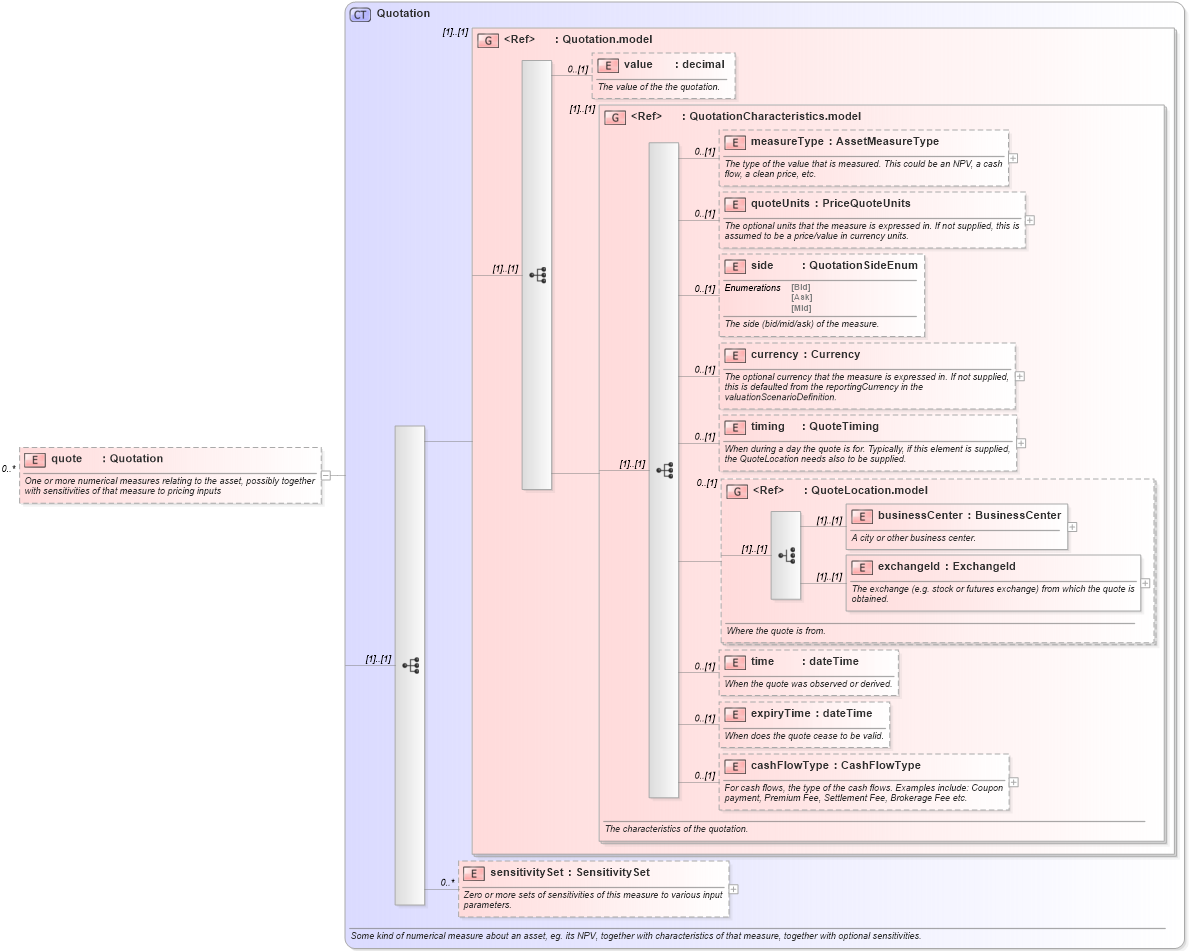Select the 'Quotation' complex type title
The width and height of the screenshot is (1189, 951).
click(x=403, y=14)
